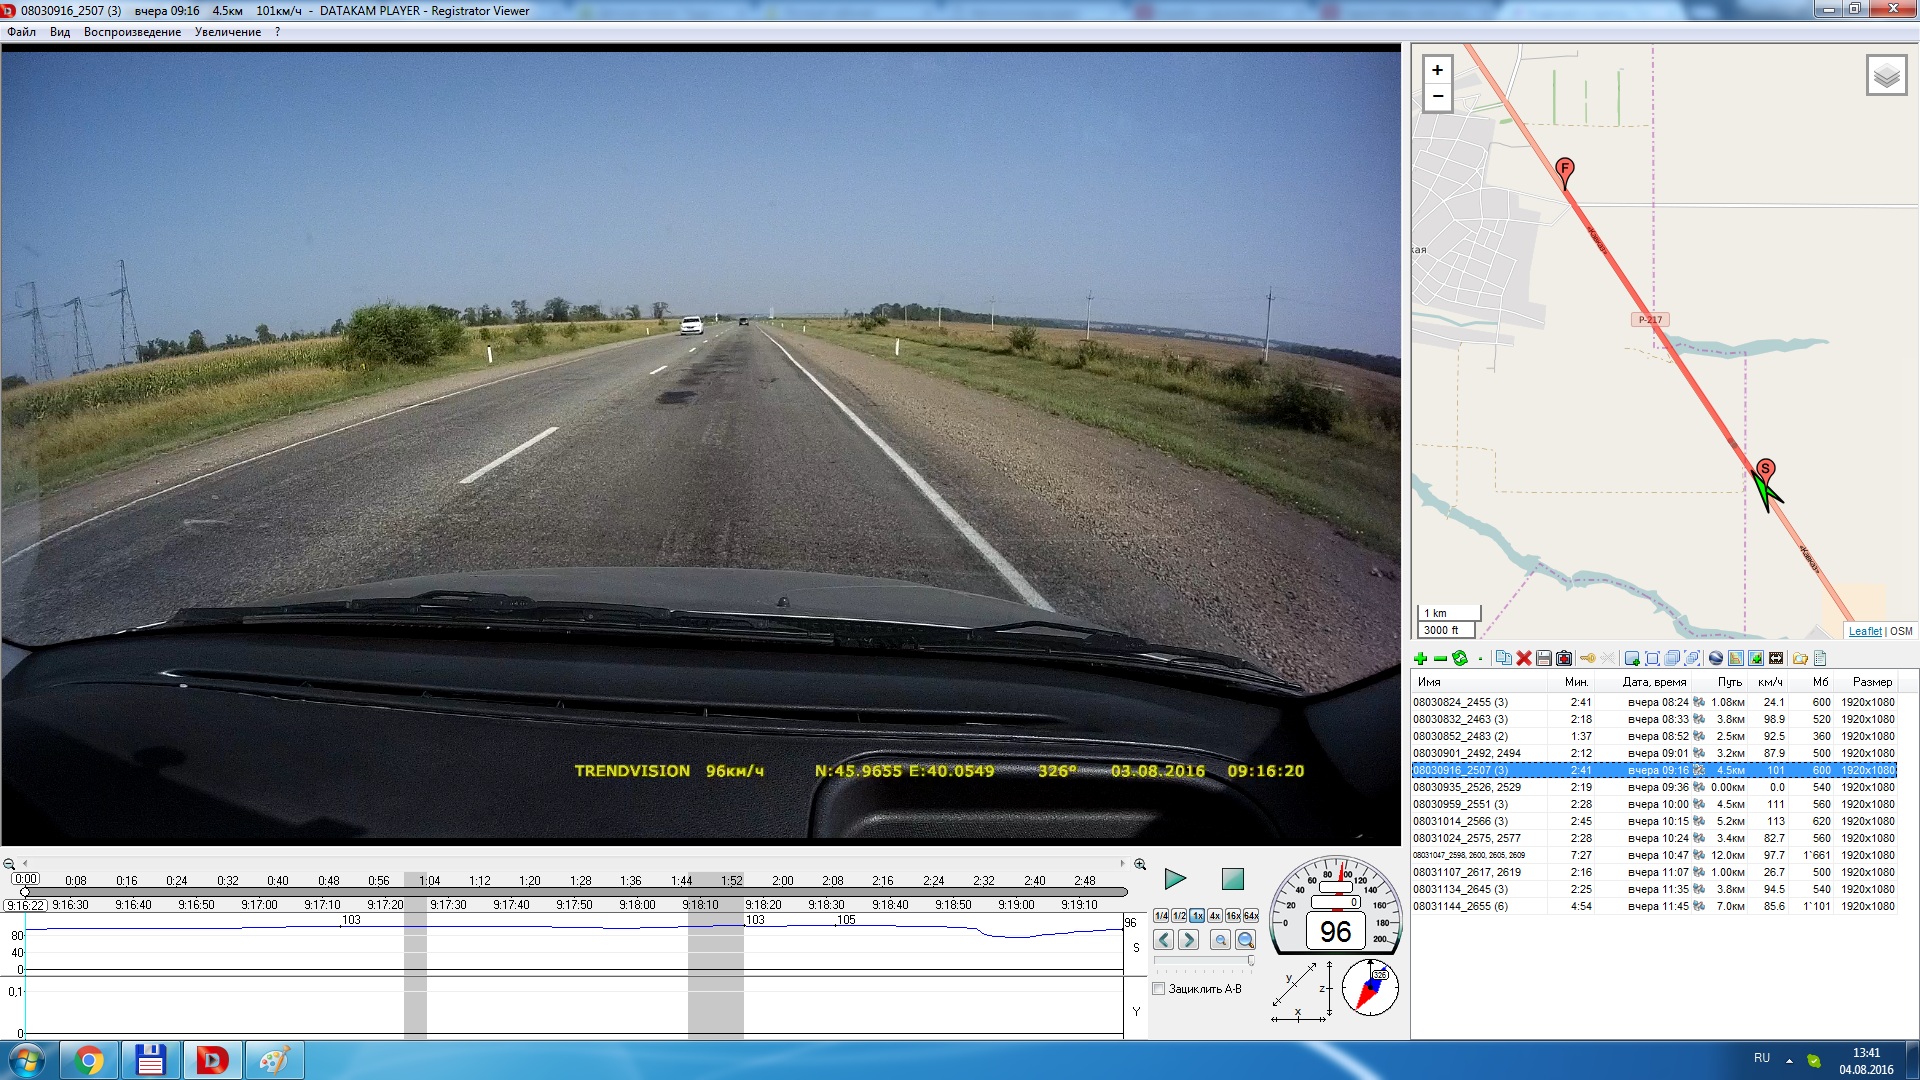
Task: Select the 1/2 playback speed button
Action: [x=1179, y=916]
